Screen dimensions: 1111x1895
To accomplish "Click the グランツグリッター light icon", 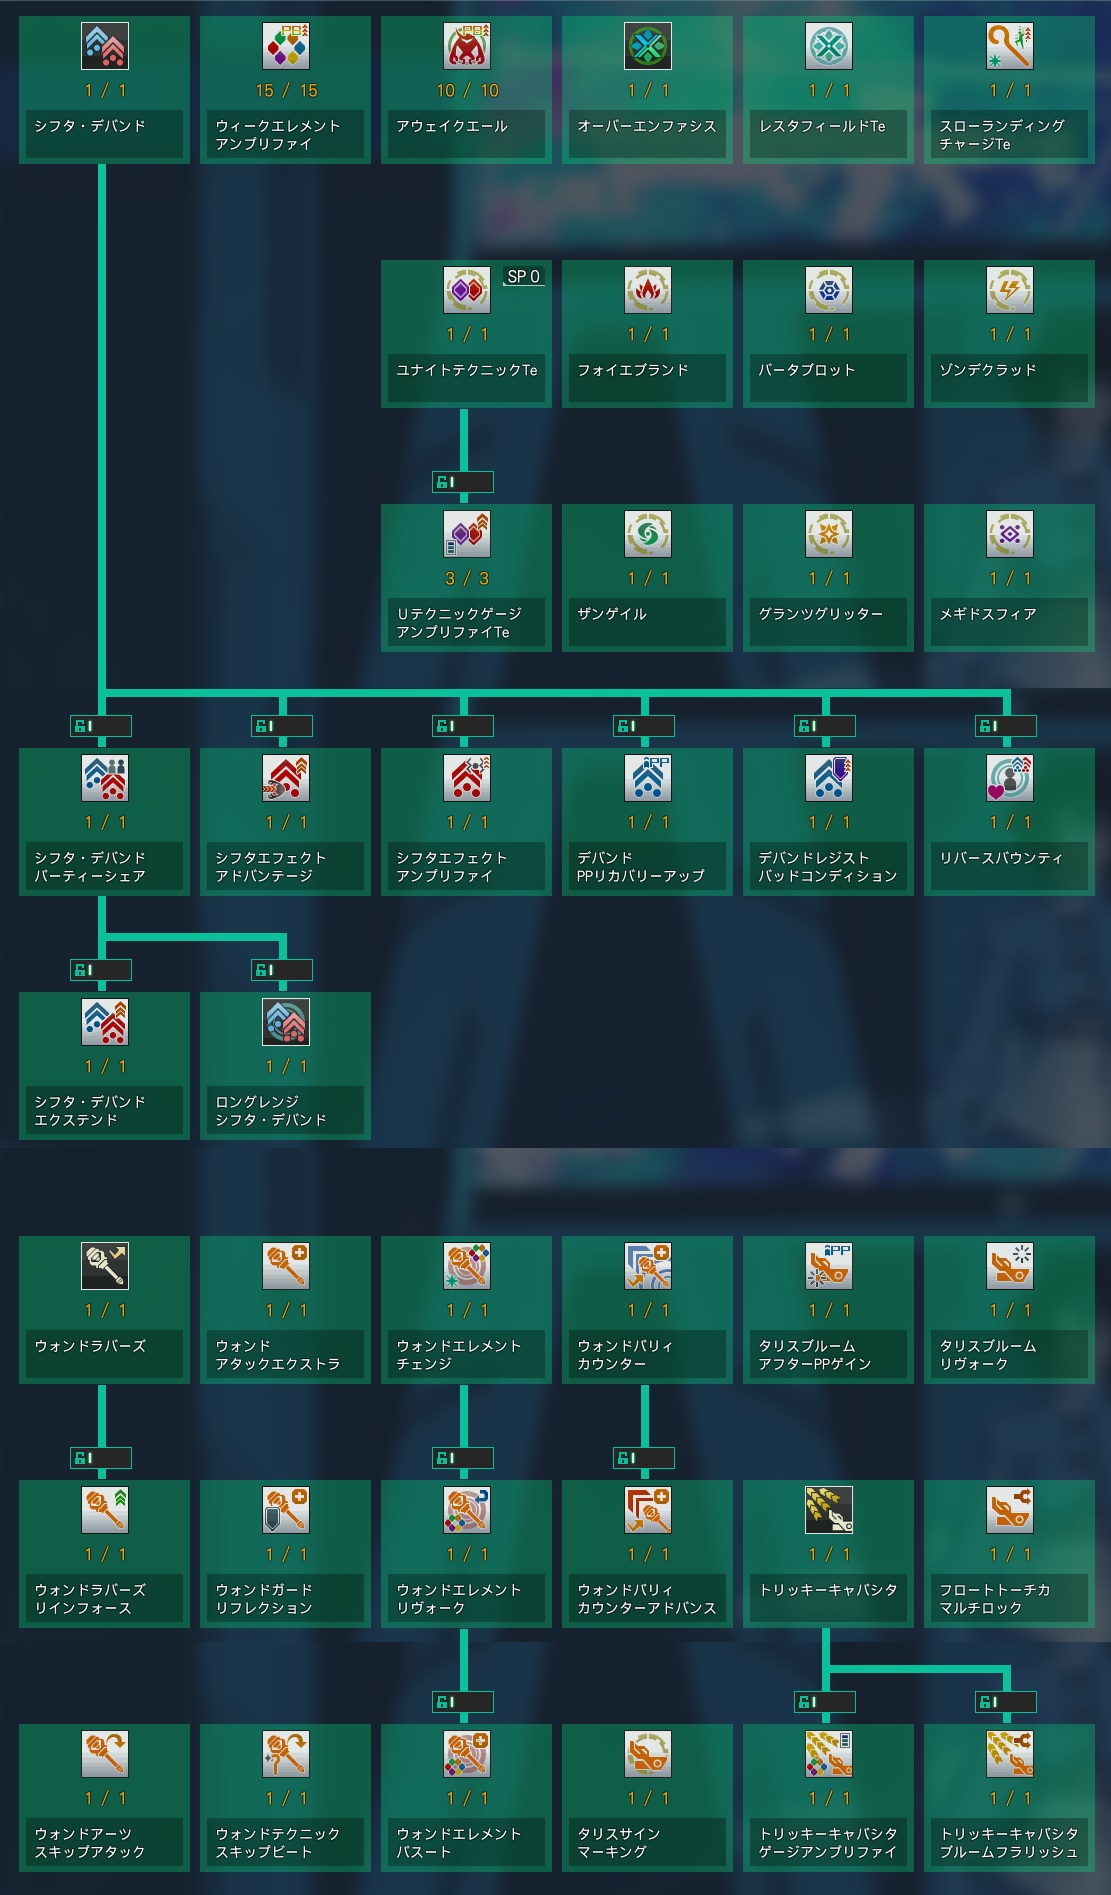I will pyautogui.click(x=829, y=534).
